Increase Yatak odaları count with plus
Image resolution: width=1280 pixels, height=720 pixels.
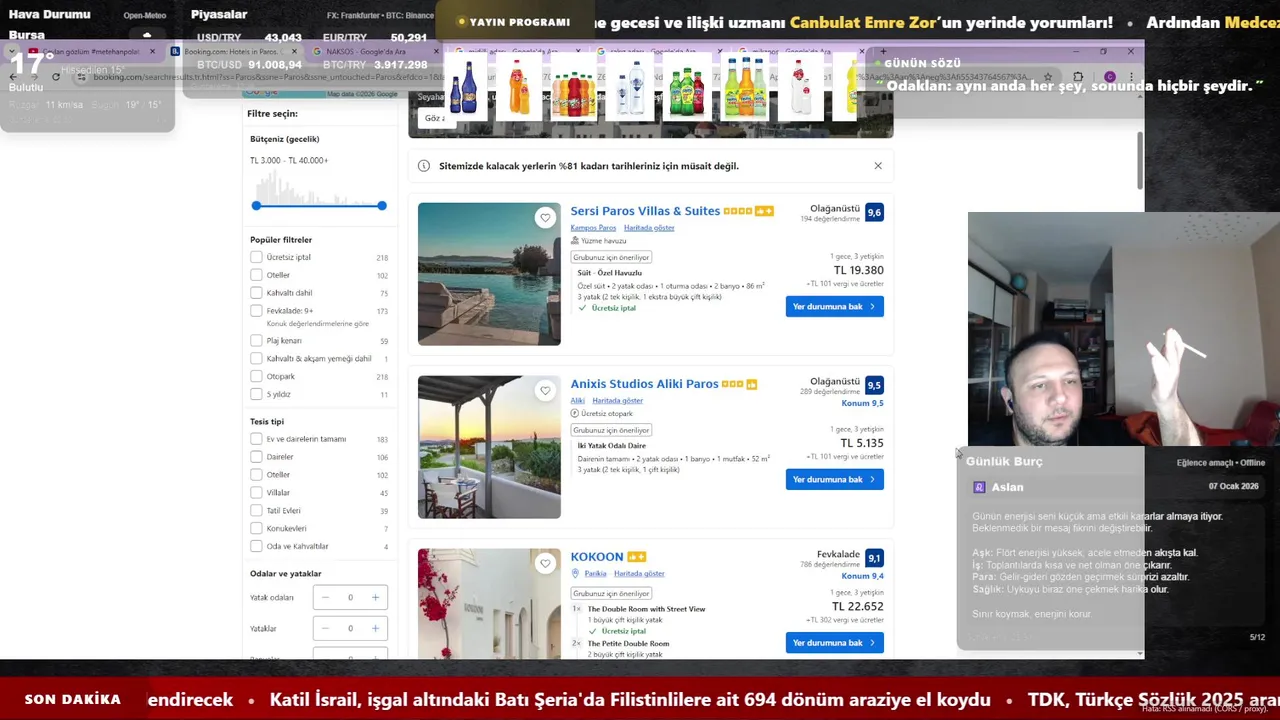pos(375,598)
